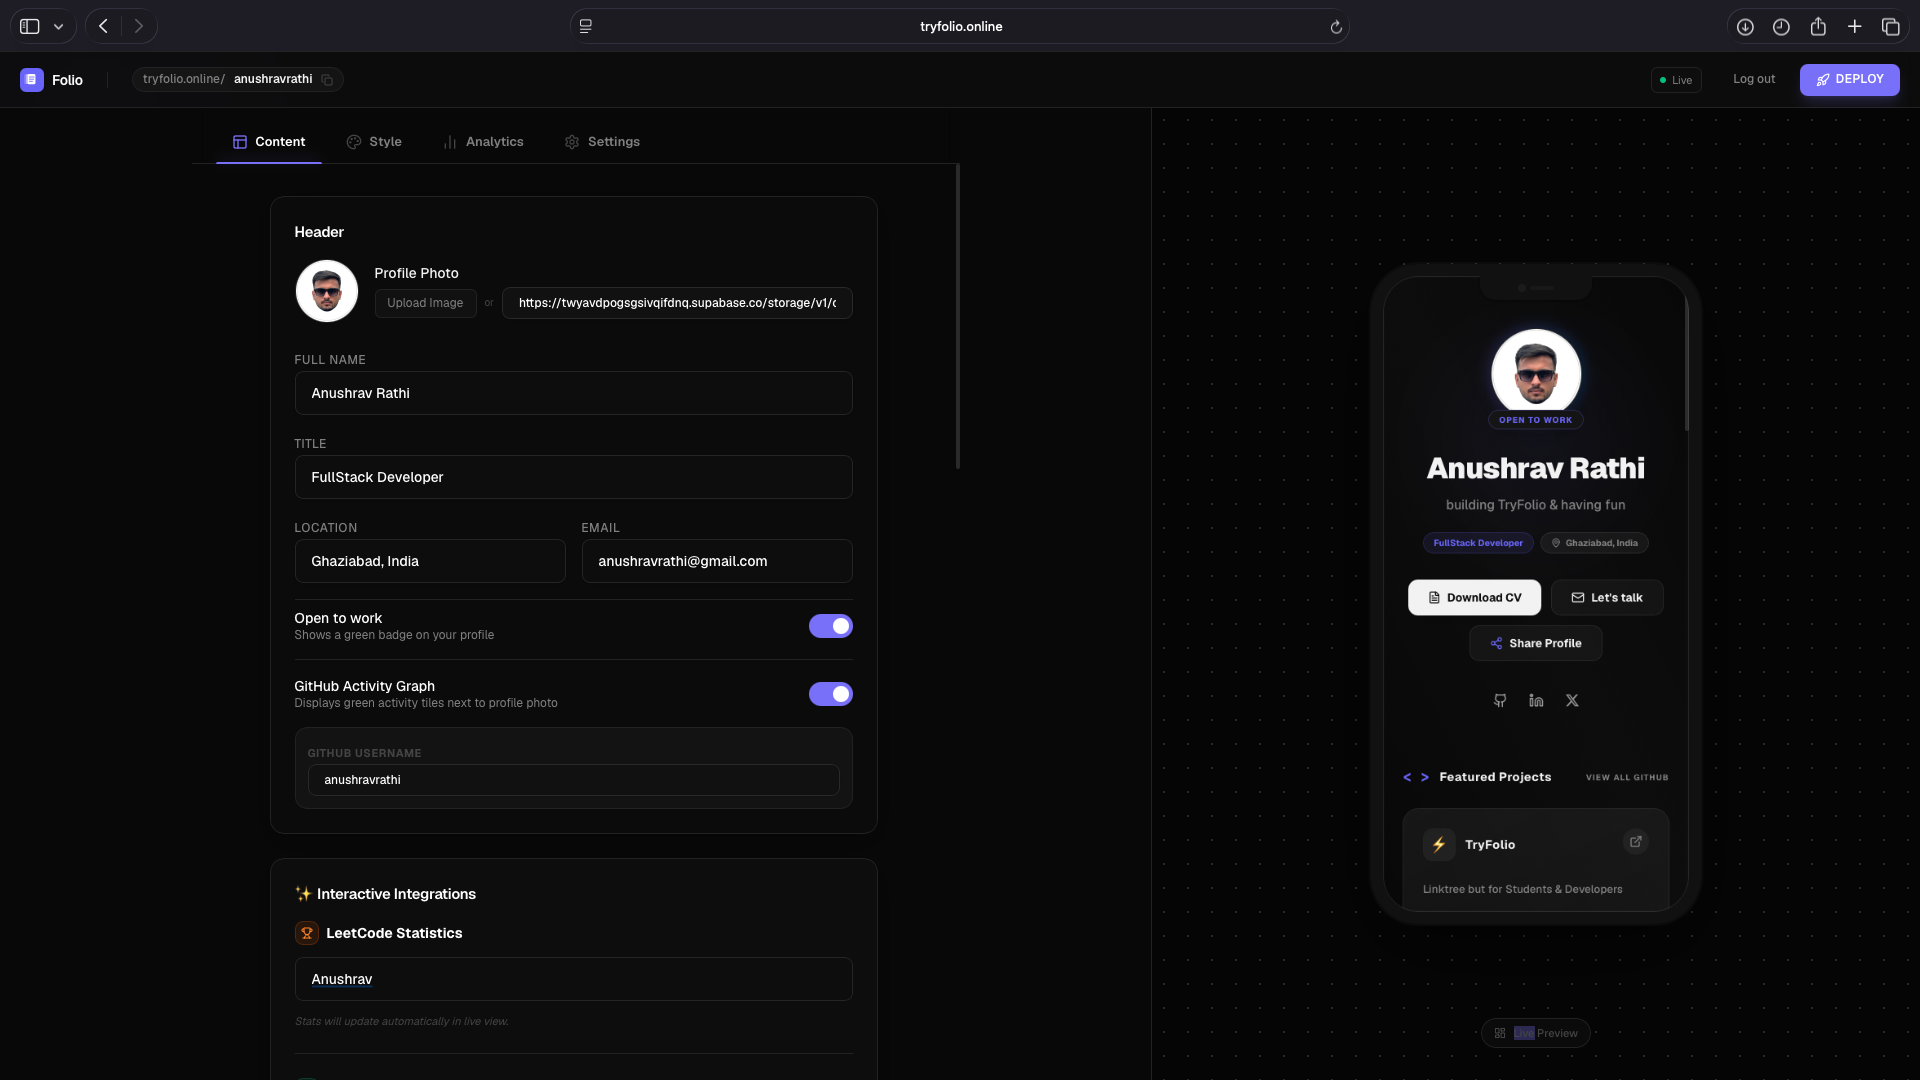Go forward with the browser forward arrow
Viewport: 1920px width, 1080px height.
(139, 27)
